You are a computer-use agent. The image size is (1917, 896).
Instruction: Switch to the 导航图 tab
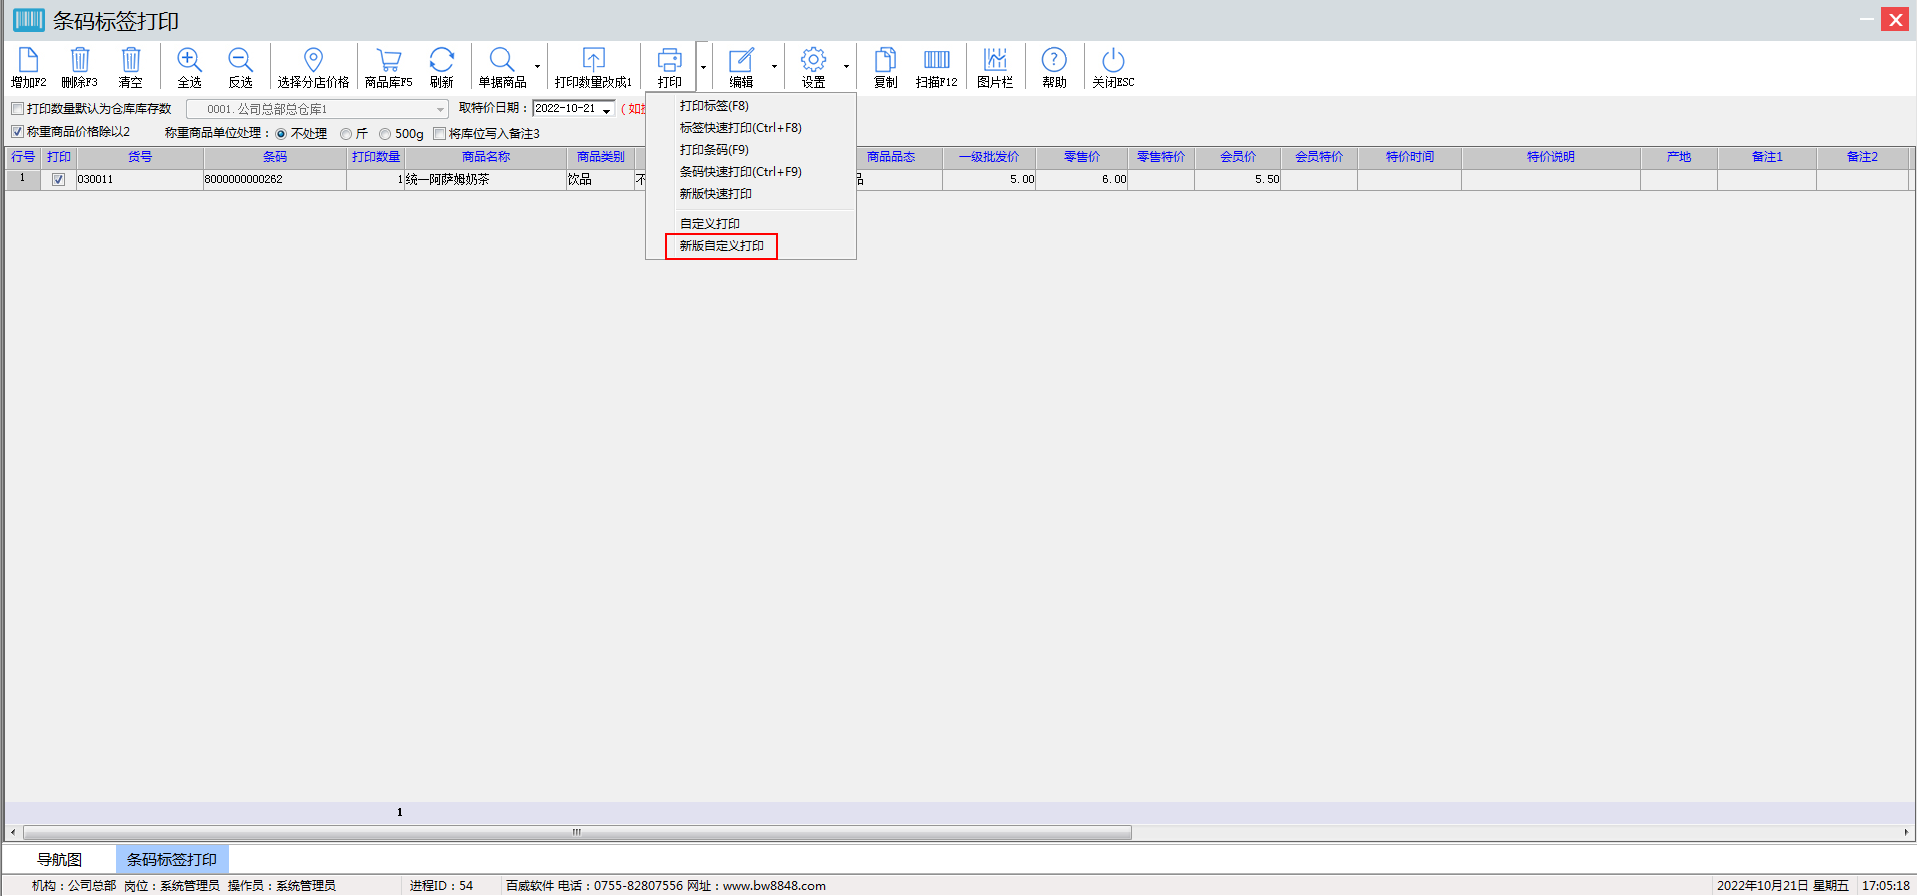coord(60,859)
